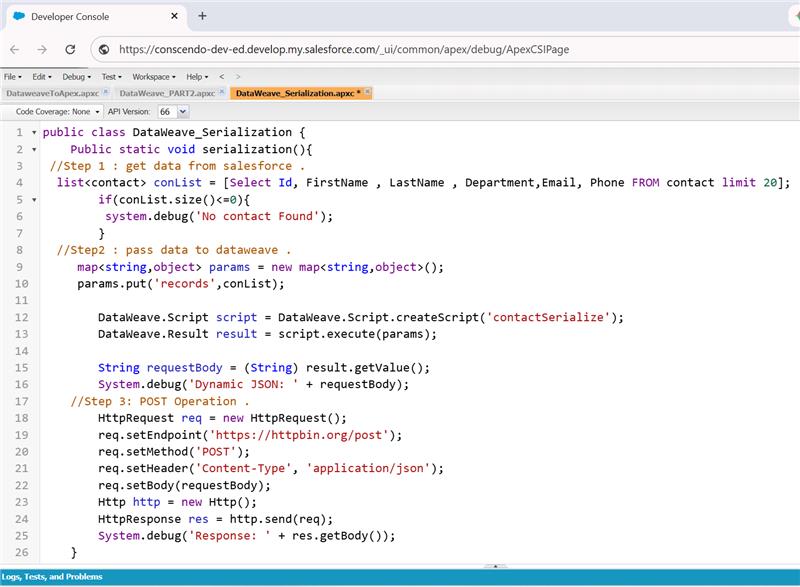Collapse the class block at line 1
The width and height of the screenshot is (800, 587).
pyautogui.click(x=34, y=132)
